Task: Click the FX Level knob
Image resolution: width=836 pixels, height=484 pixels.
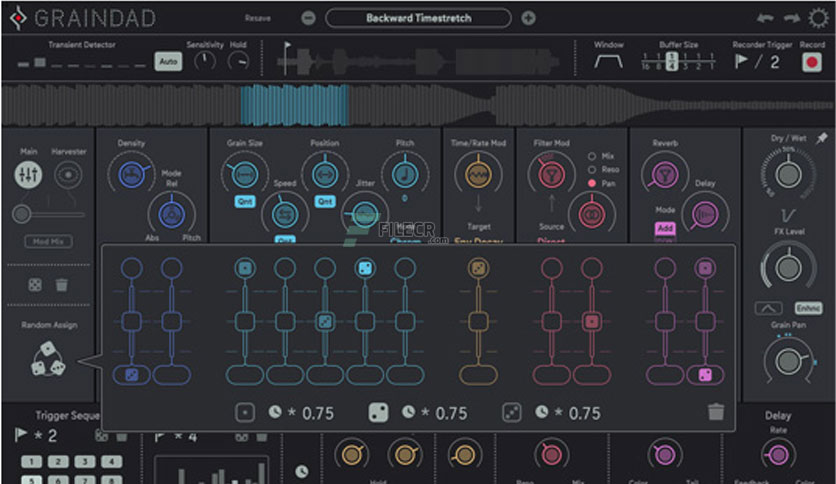Action: coord(788,268)
